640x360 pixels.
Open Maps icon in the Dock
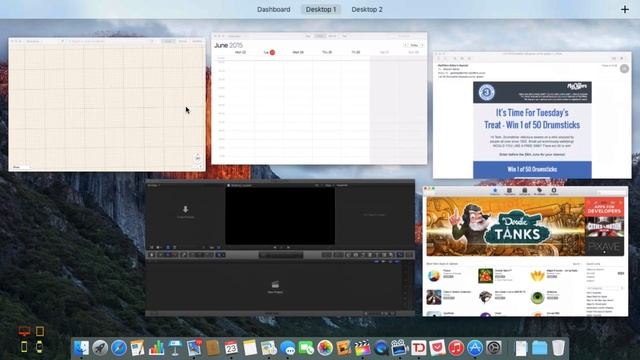coord(269,348)
